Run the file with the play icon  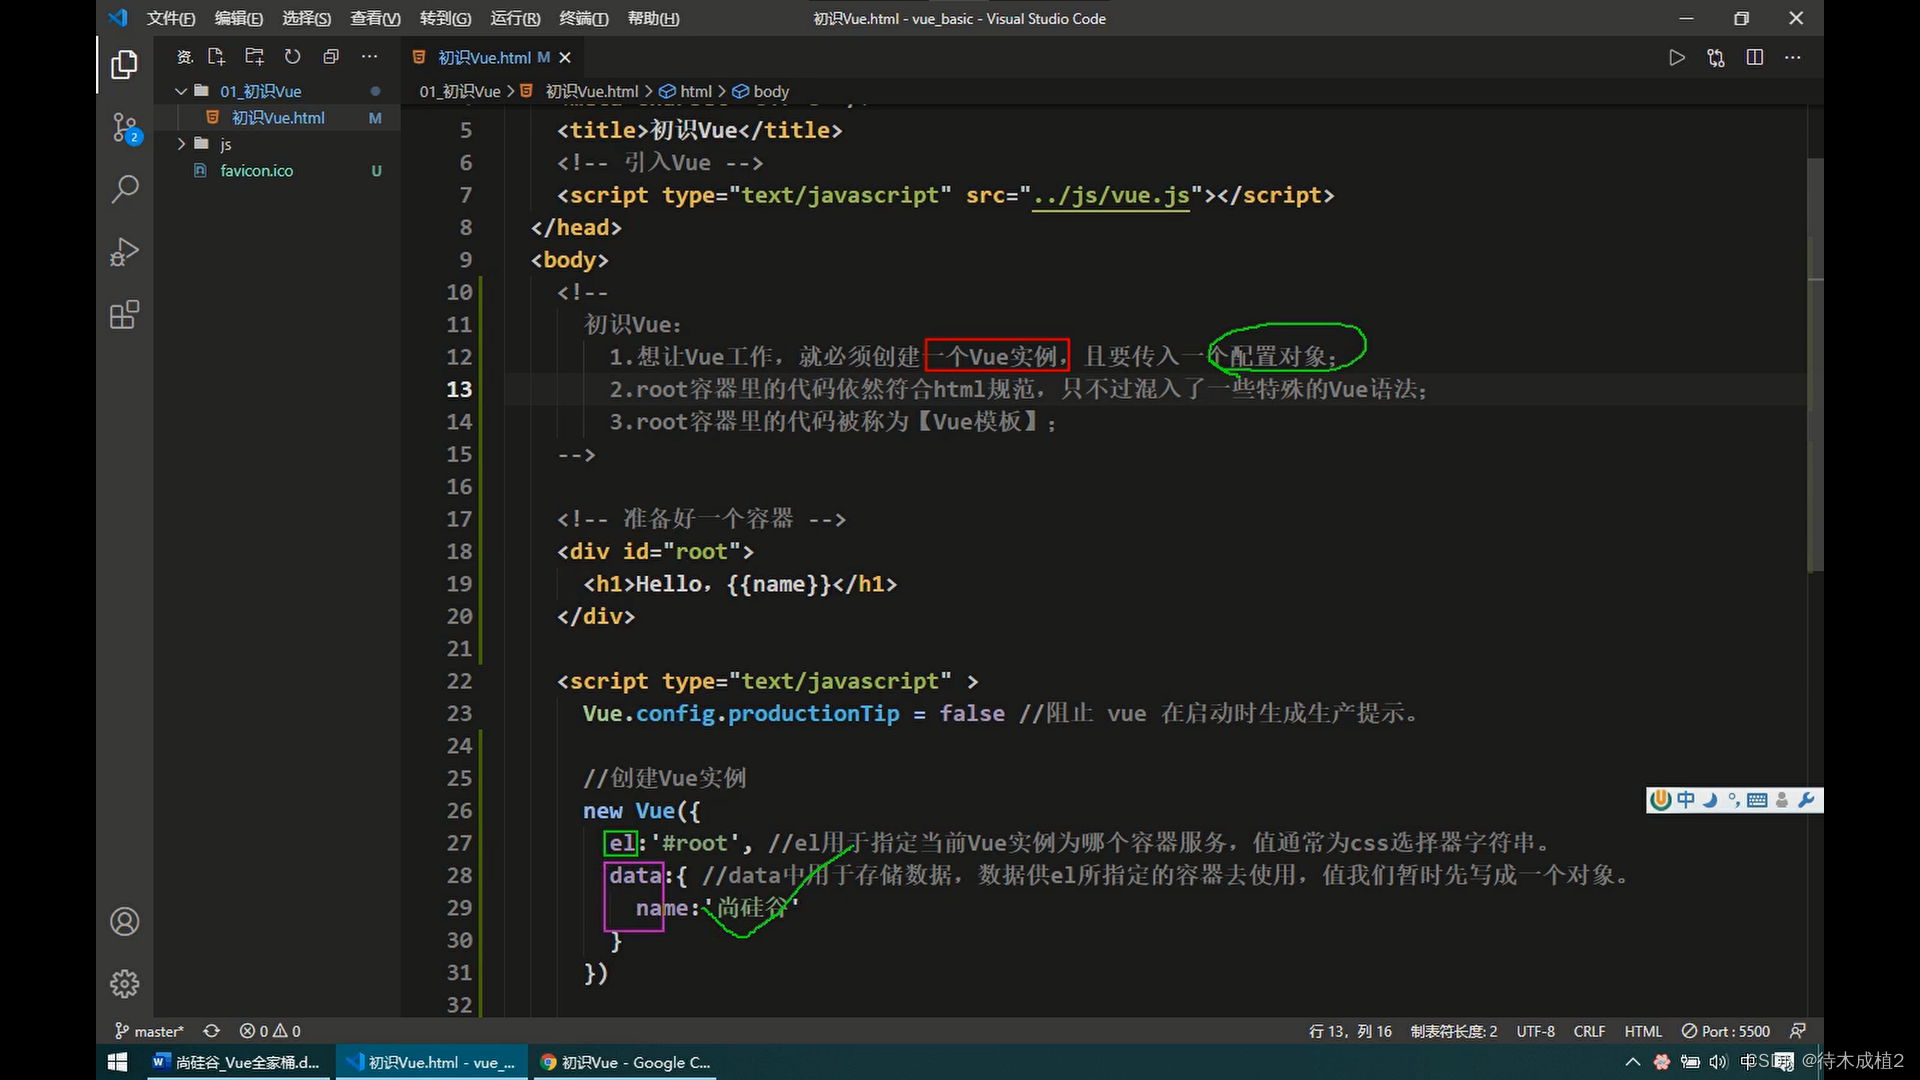(1677, 58)
